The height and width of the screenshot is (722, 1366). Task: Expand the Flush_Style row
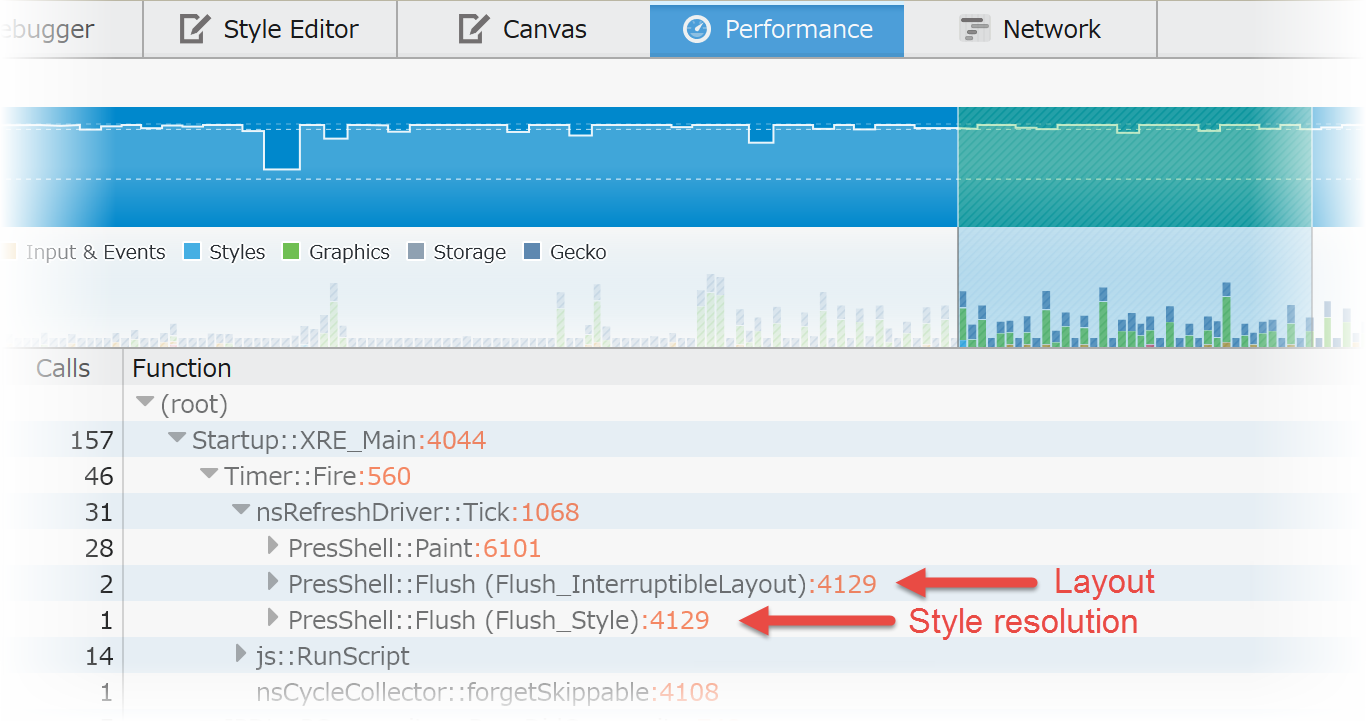coord(273,618)
